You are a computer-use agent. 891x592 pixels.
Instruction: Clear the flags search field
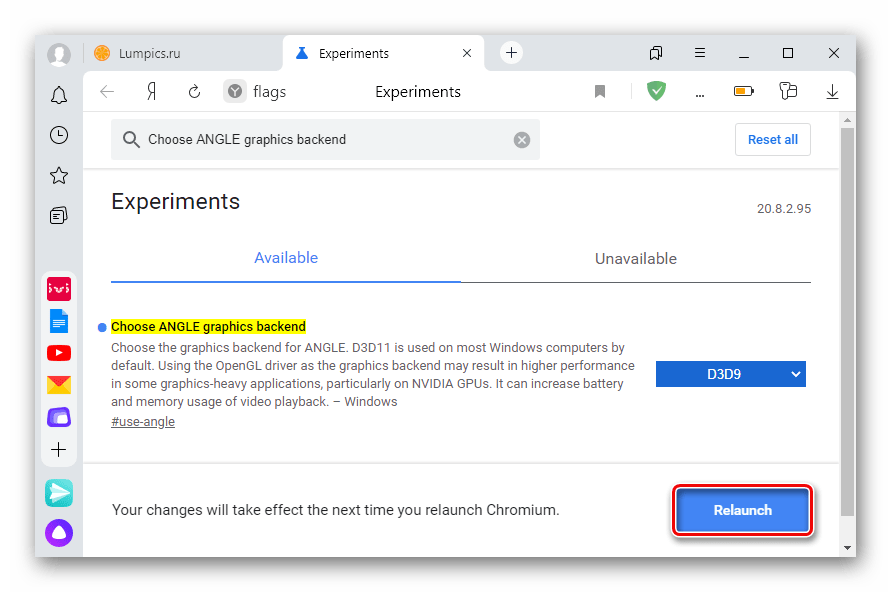point(522,140)
